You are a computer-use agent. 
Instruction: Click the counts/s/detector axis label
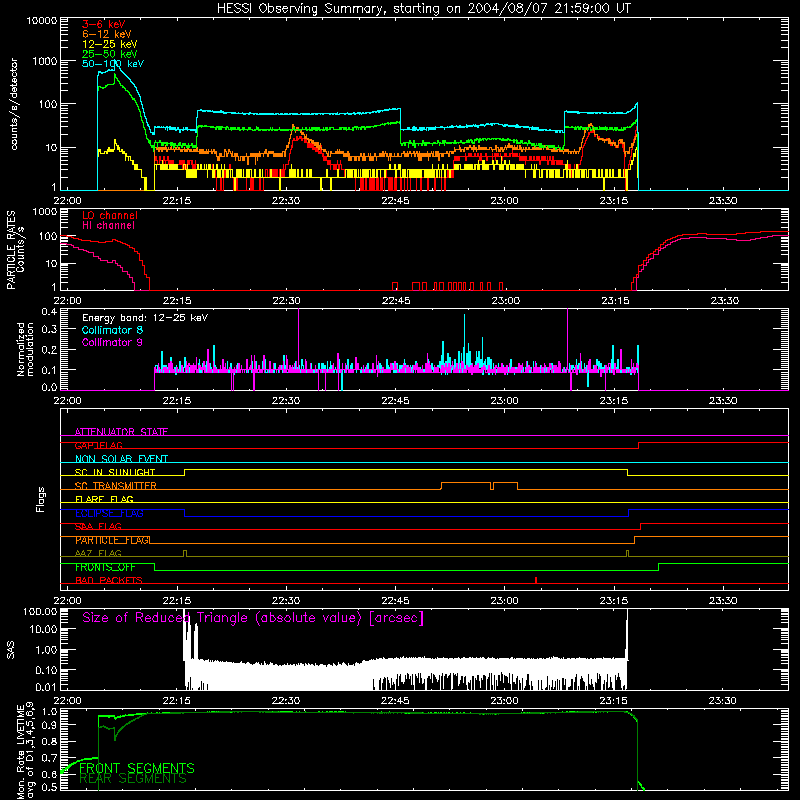[14, 104]
